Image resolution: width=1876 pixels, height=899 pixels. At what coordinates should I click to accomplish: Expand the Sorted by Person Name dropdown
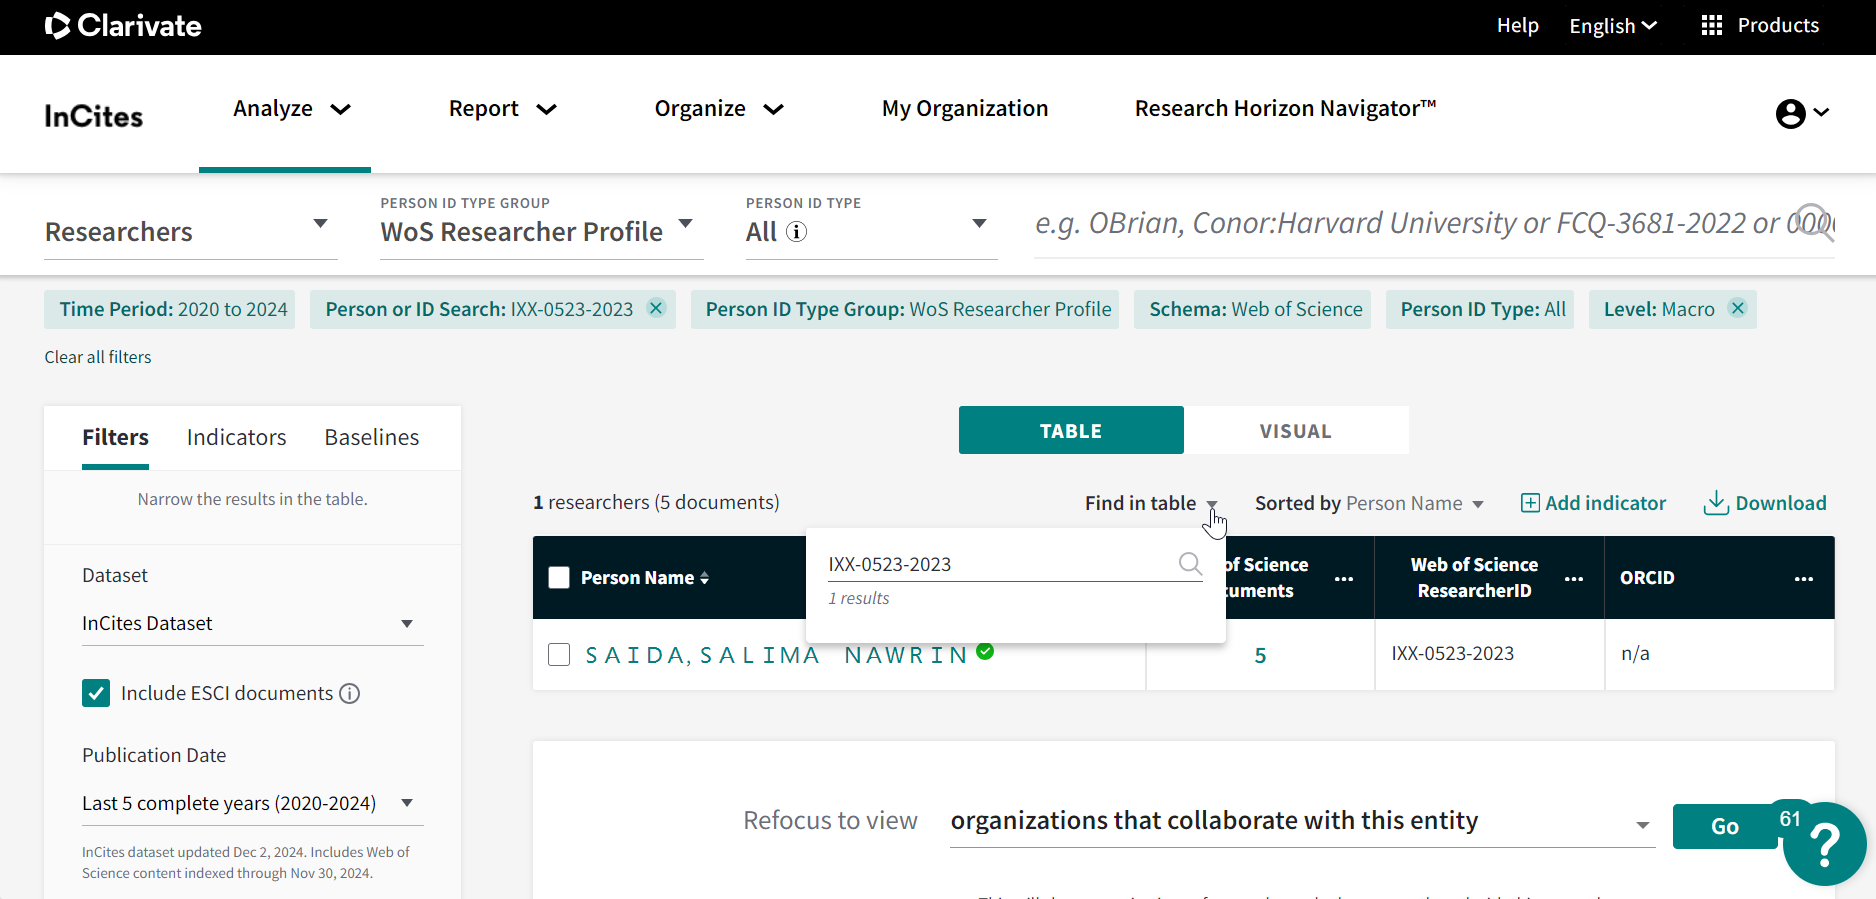1369,503
